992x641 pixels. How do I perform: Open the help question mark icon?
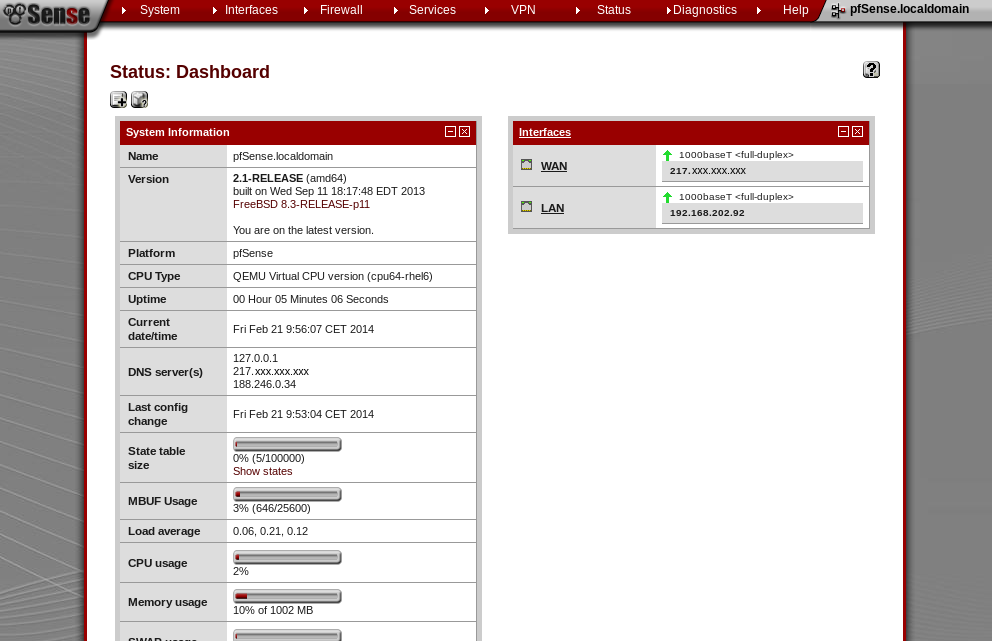click(871, 69)
